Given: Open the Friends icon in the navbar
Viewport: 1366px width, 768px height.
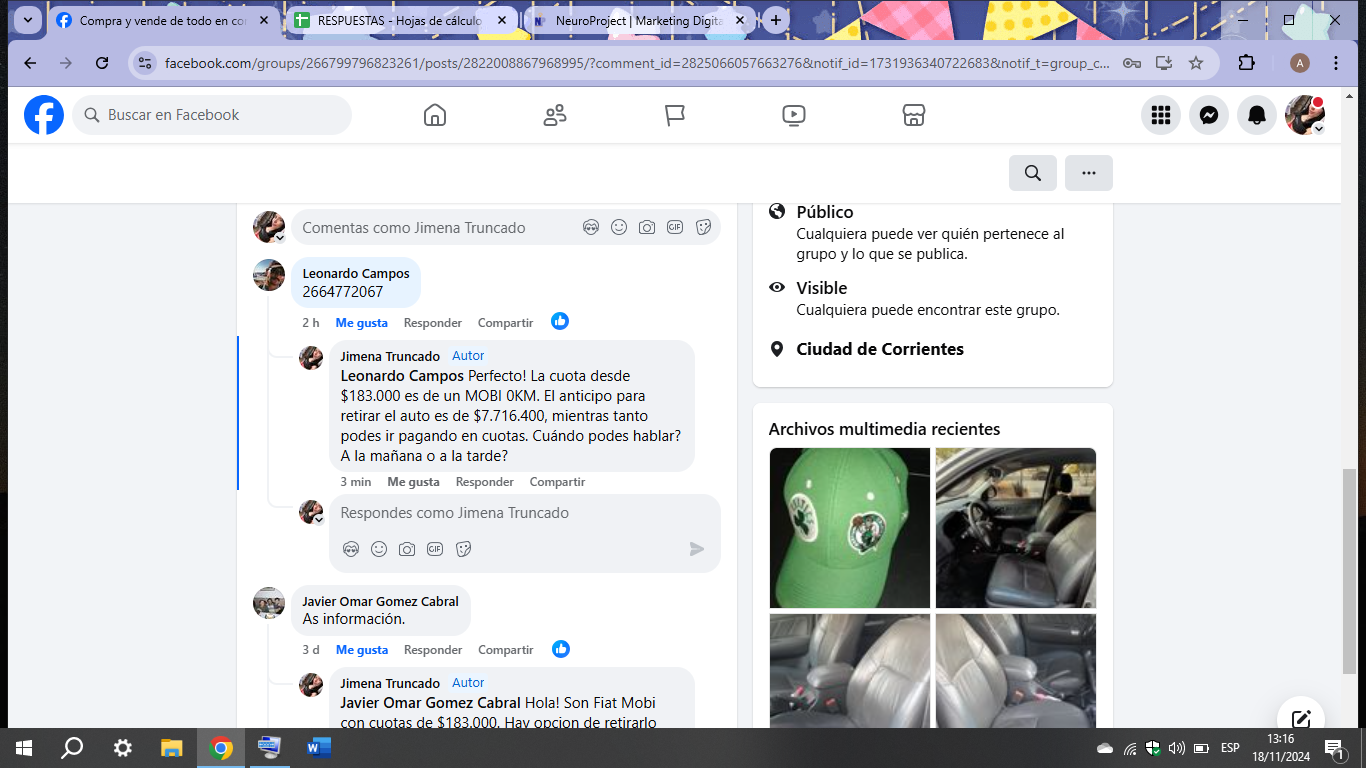Looking at the screenshot, I should tap(555, 115).
